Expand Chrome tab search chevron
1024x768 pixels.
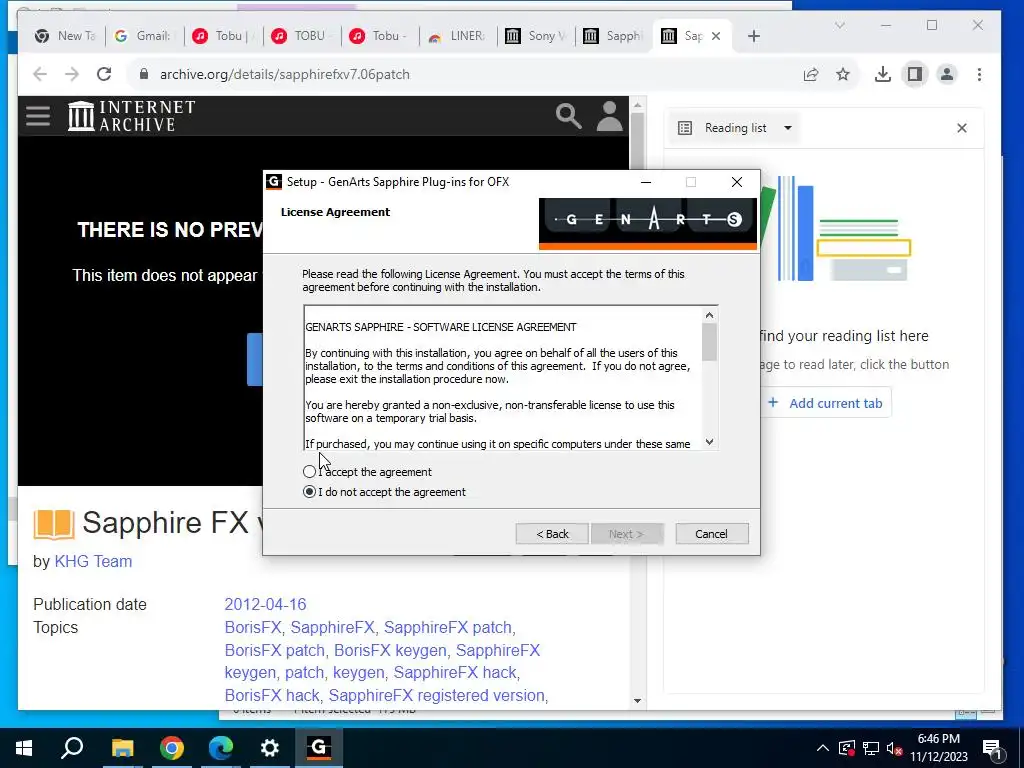(840, 25)
